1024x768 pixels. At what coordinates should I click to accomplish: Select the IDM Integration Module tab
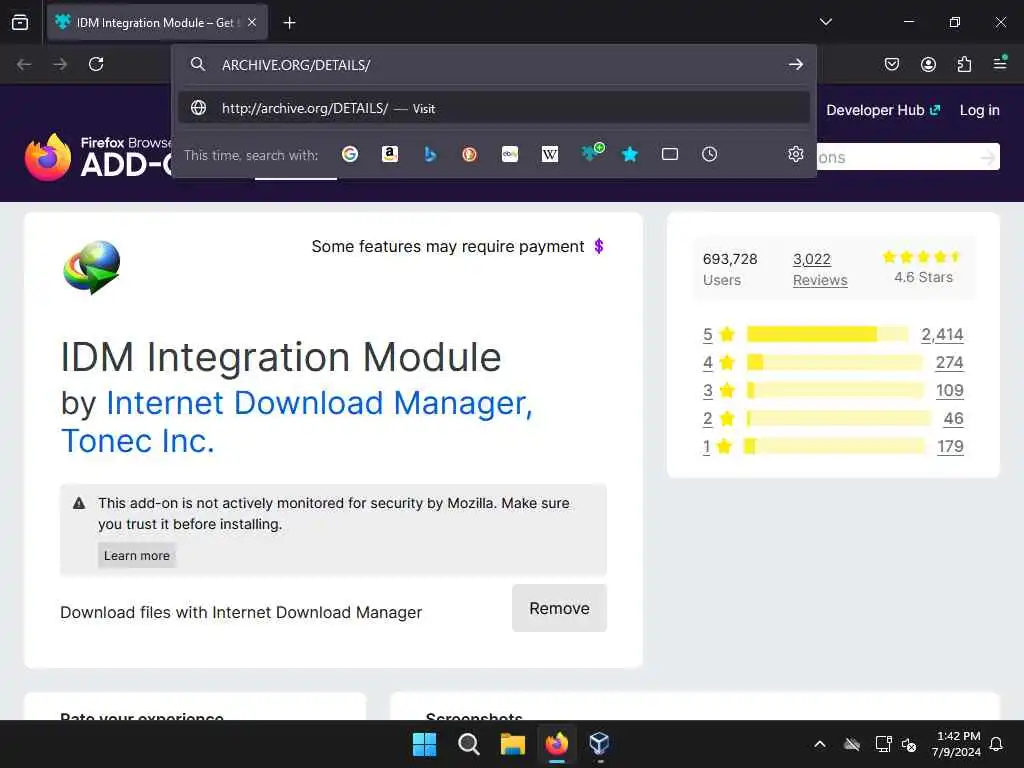157,22
